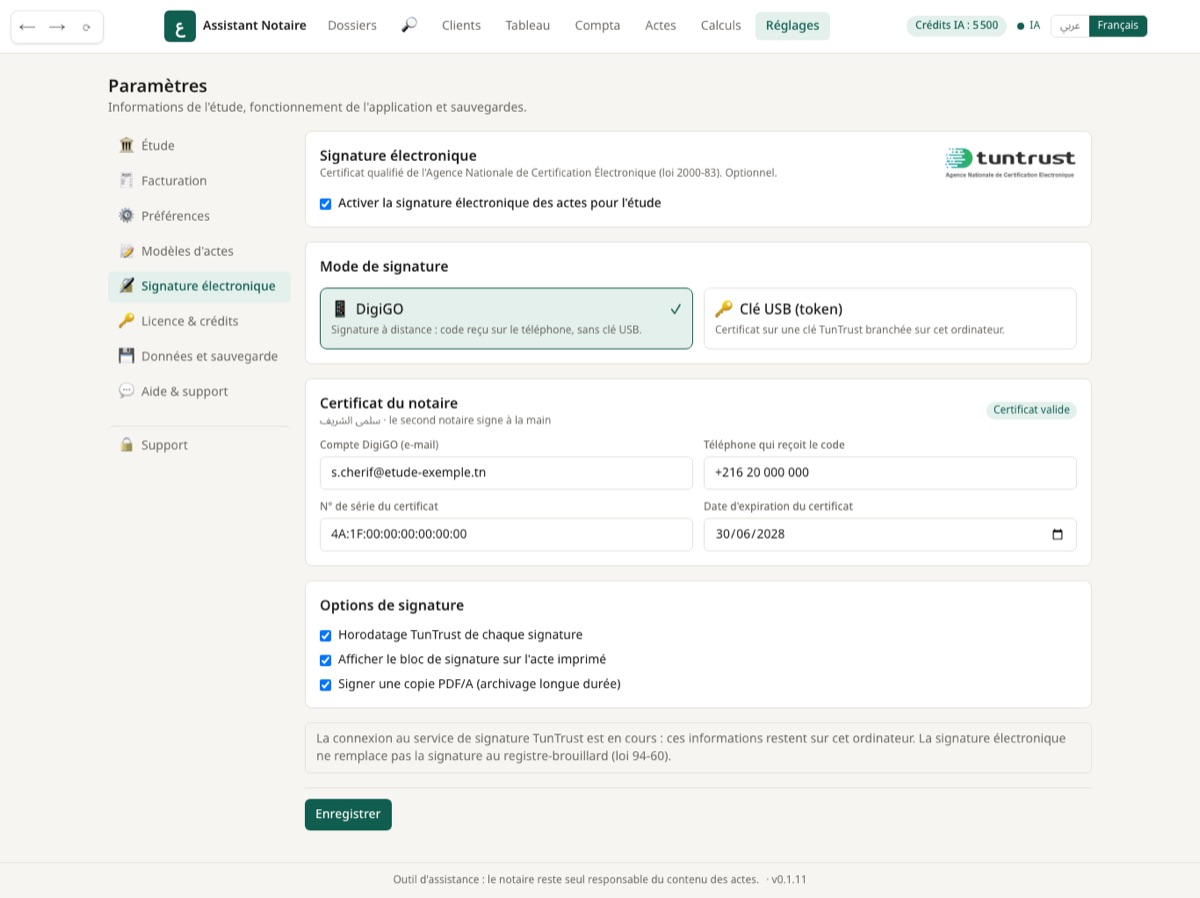The width and height of the screenshot is (1200, 898).
Task: Edit the Compte DigiGO e-mail field
Action: point(506,473)
